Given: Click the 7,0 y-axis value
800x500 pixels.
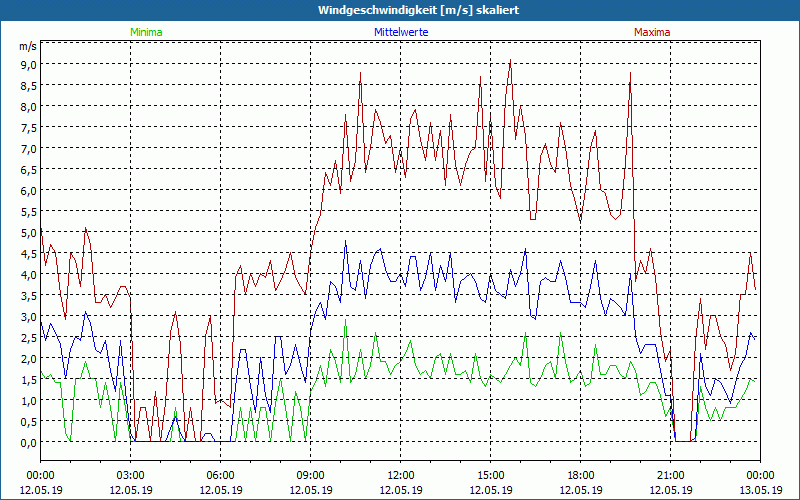Looking at the screenshot, I should click(x=29, y=148).
